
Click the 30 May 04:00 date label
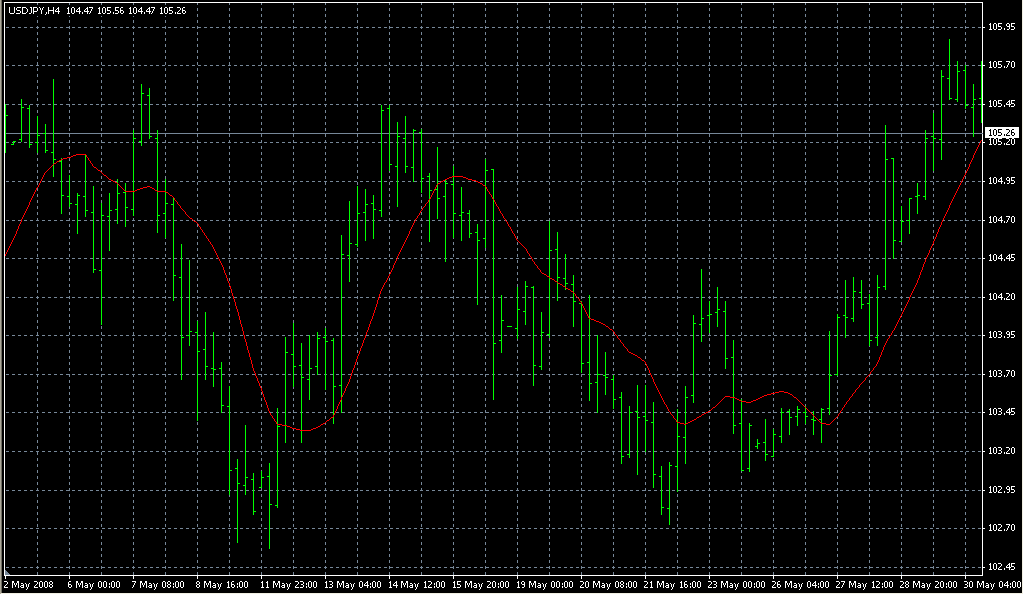point(991,585)
